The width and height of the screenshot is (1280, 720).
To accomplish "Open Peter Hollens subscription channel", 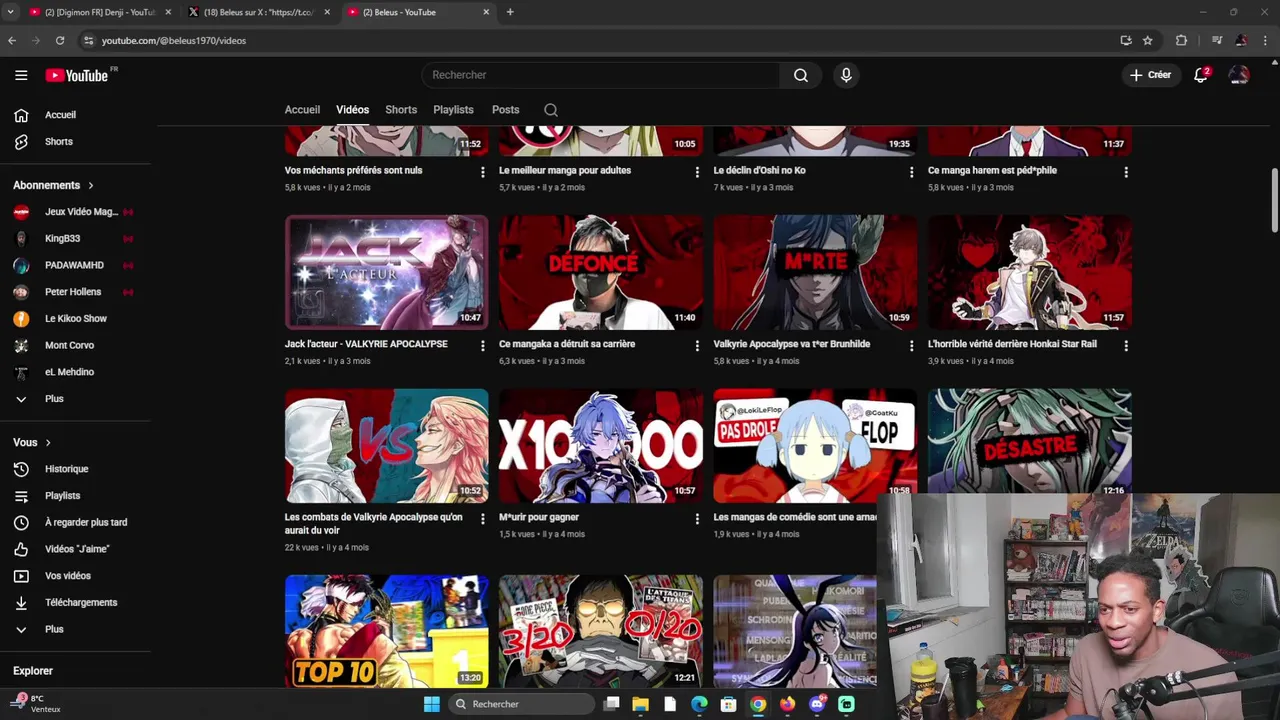I will (75, 292).
